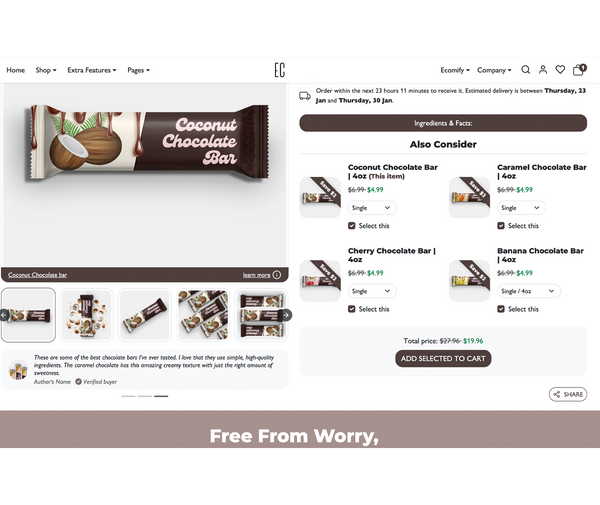The width and height of the screenshot is (600, 505).
Task: Open the wishlist heart icon
Action: (x=560, y=70)
